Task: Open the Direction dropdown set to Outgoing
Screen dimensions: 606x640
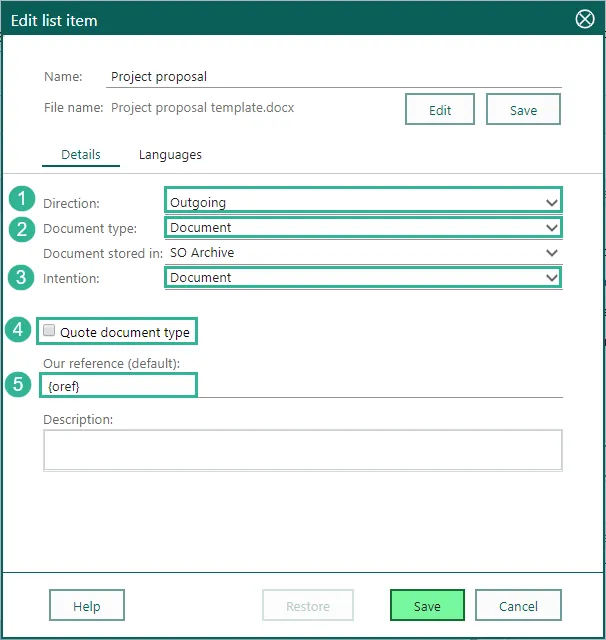Action: 363,202
